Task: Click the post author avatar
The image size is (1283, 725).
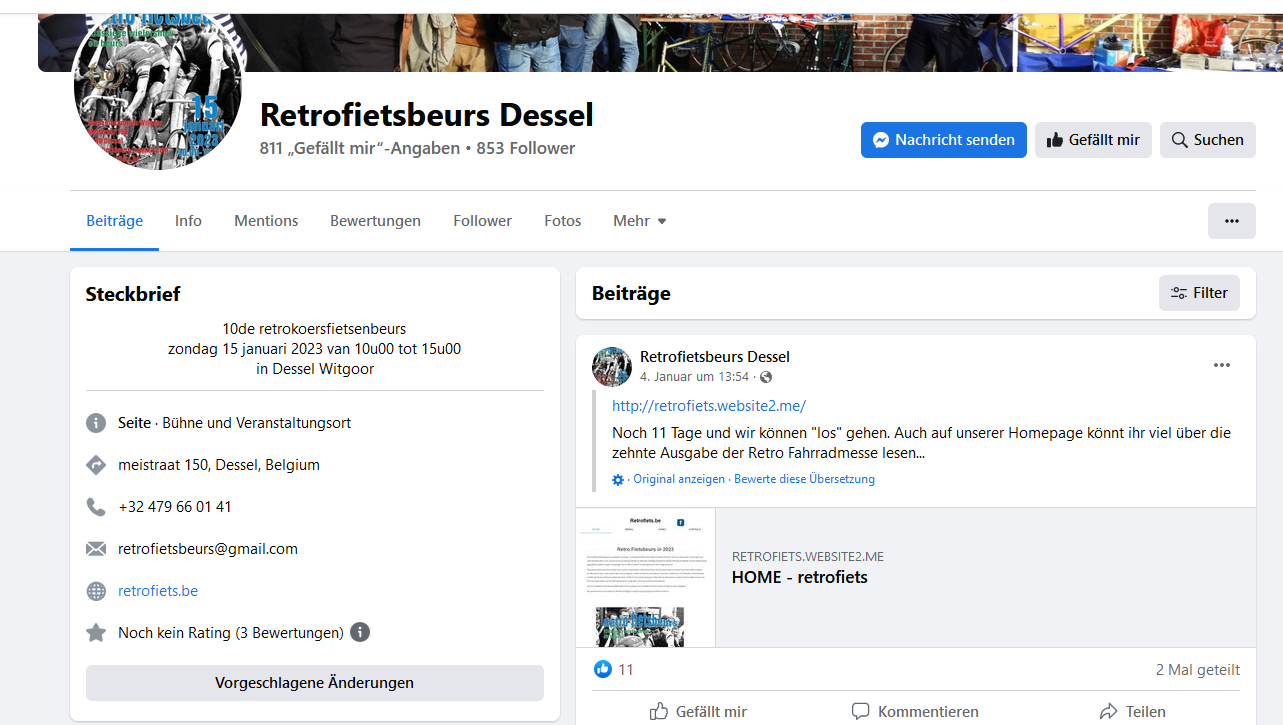Action: [612, 367]
